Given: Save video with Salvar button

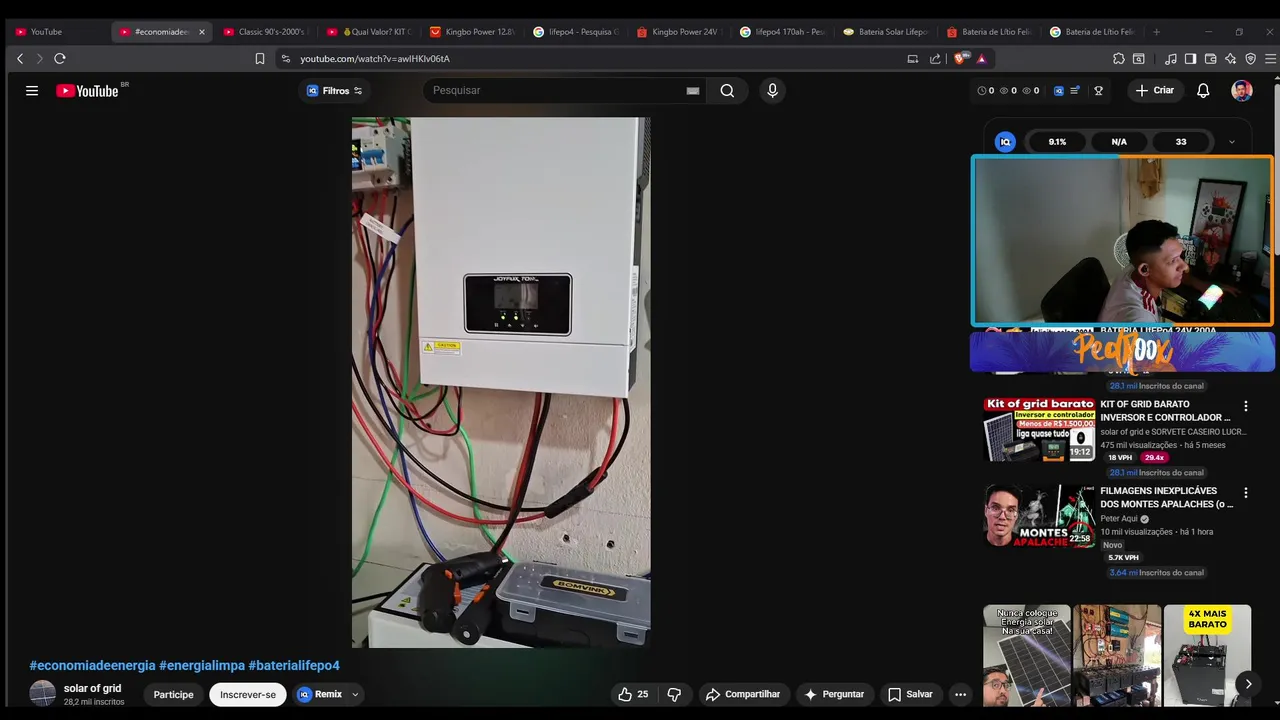Looking at the screenshot, I should (x=910, y=694).
